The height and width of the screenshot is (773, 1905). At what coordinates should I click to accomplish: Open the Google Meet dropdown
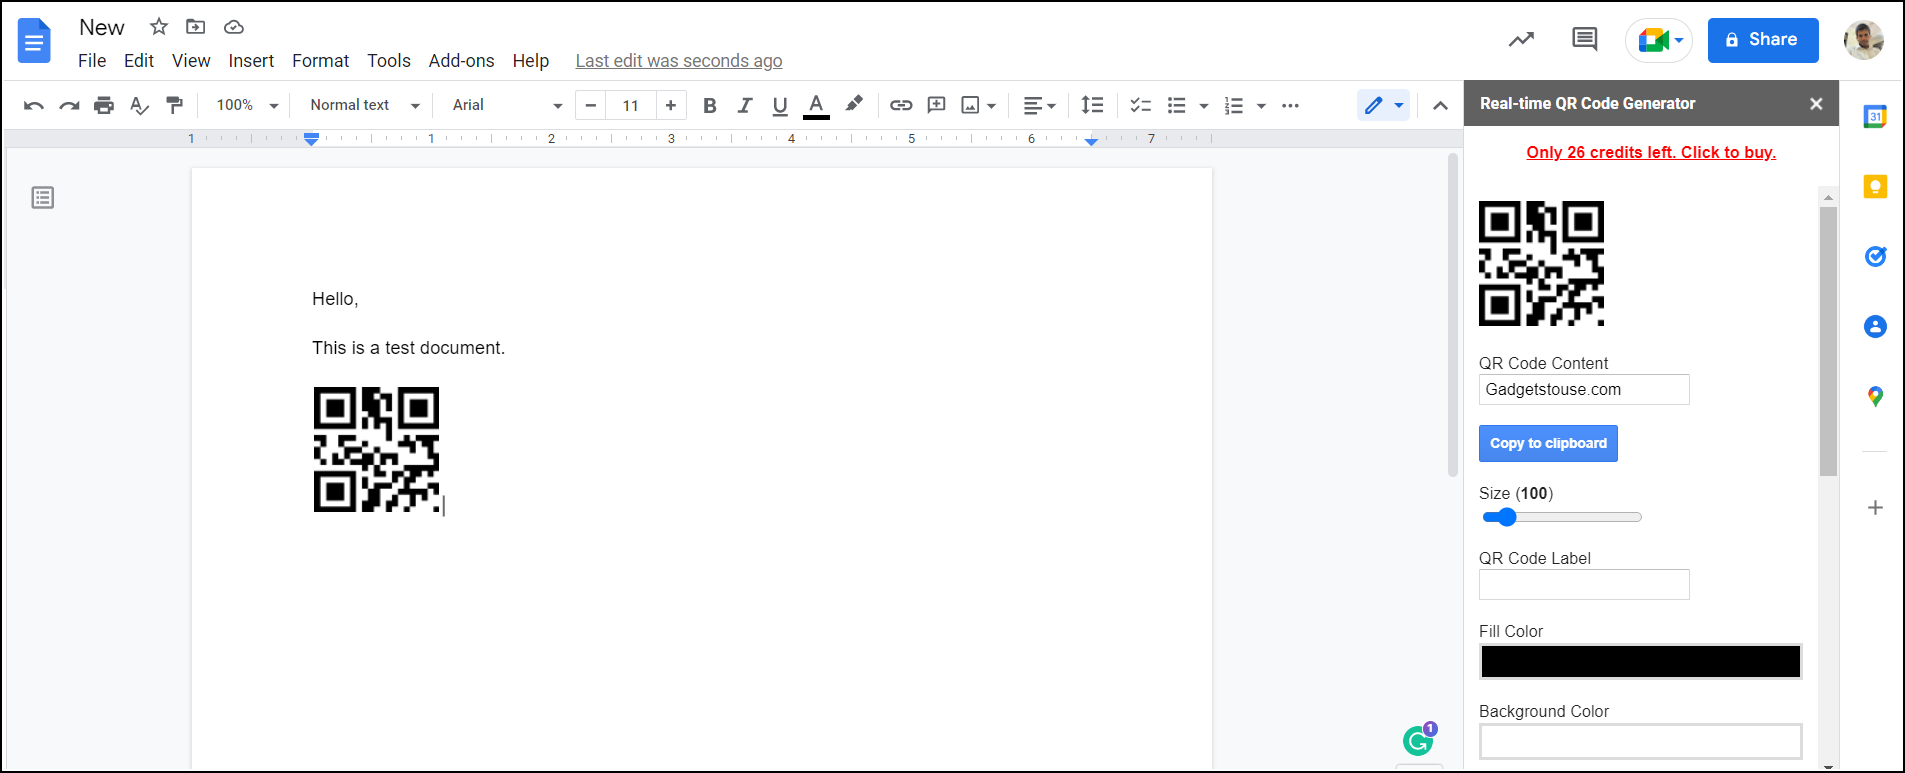point(1659,40)
